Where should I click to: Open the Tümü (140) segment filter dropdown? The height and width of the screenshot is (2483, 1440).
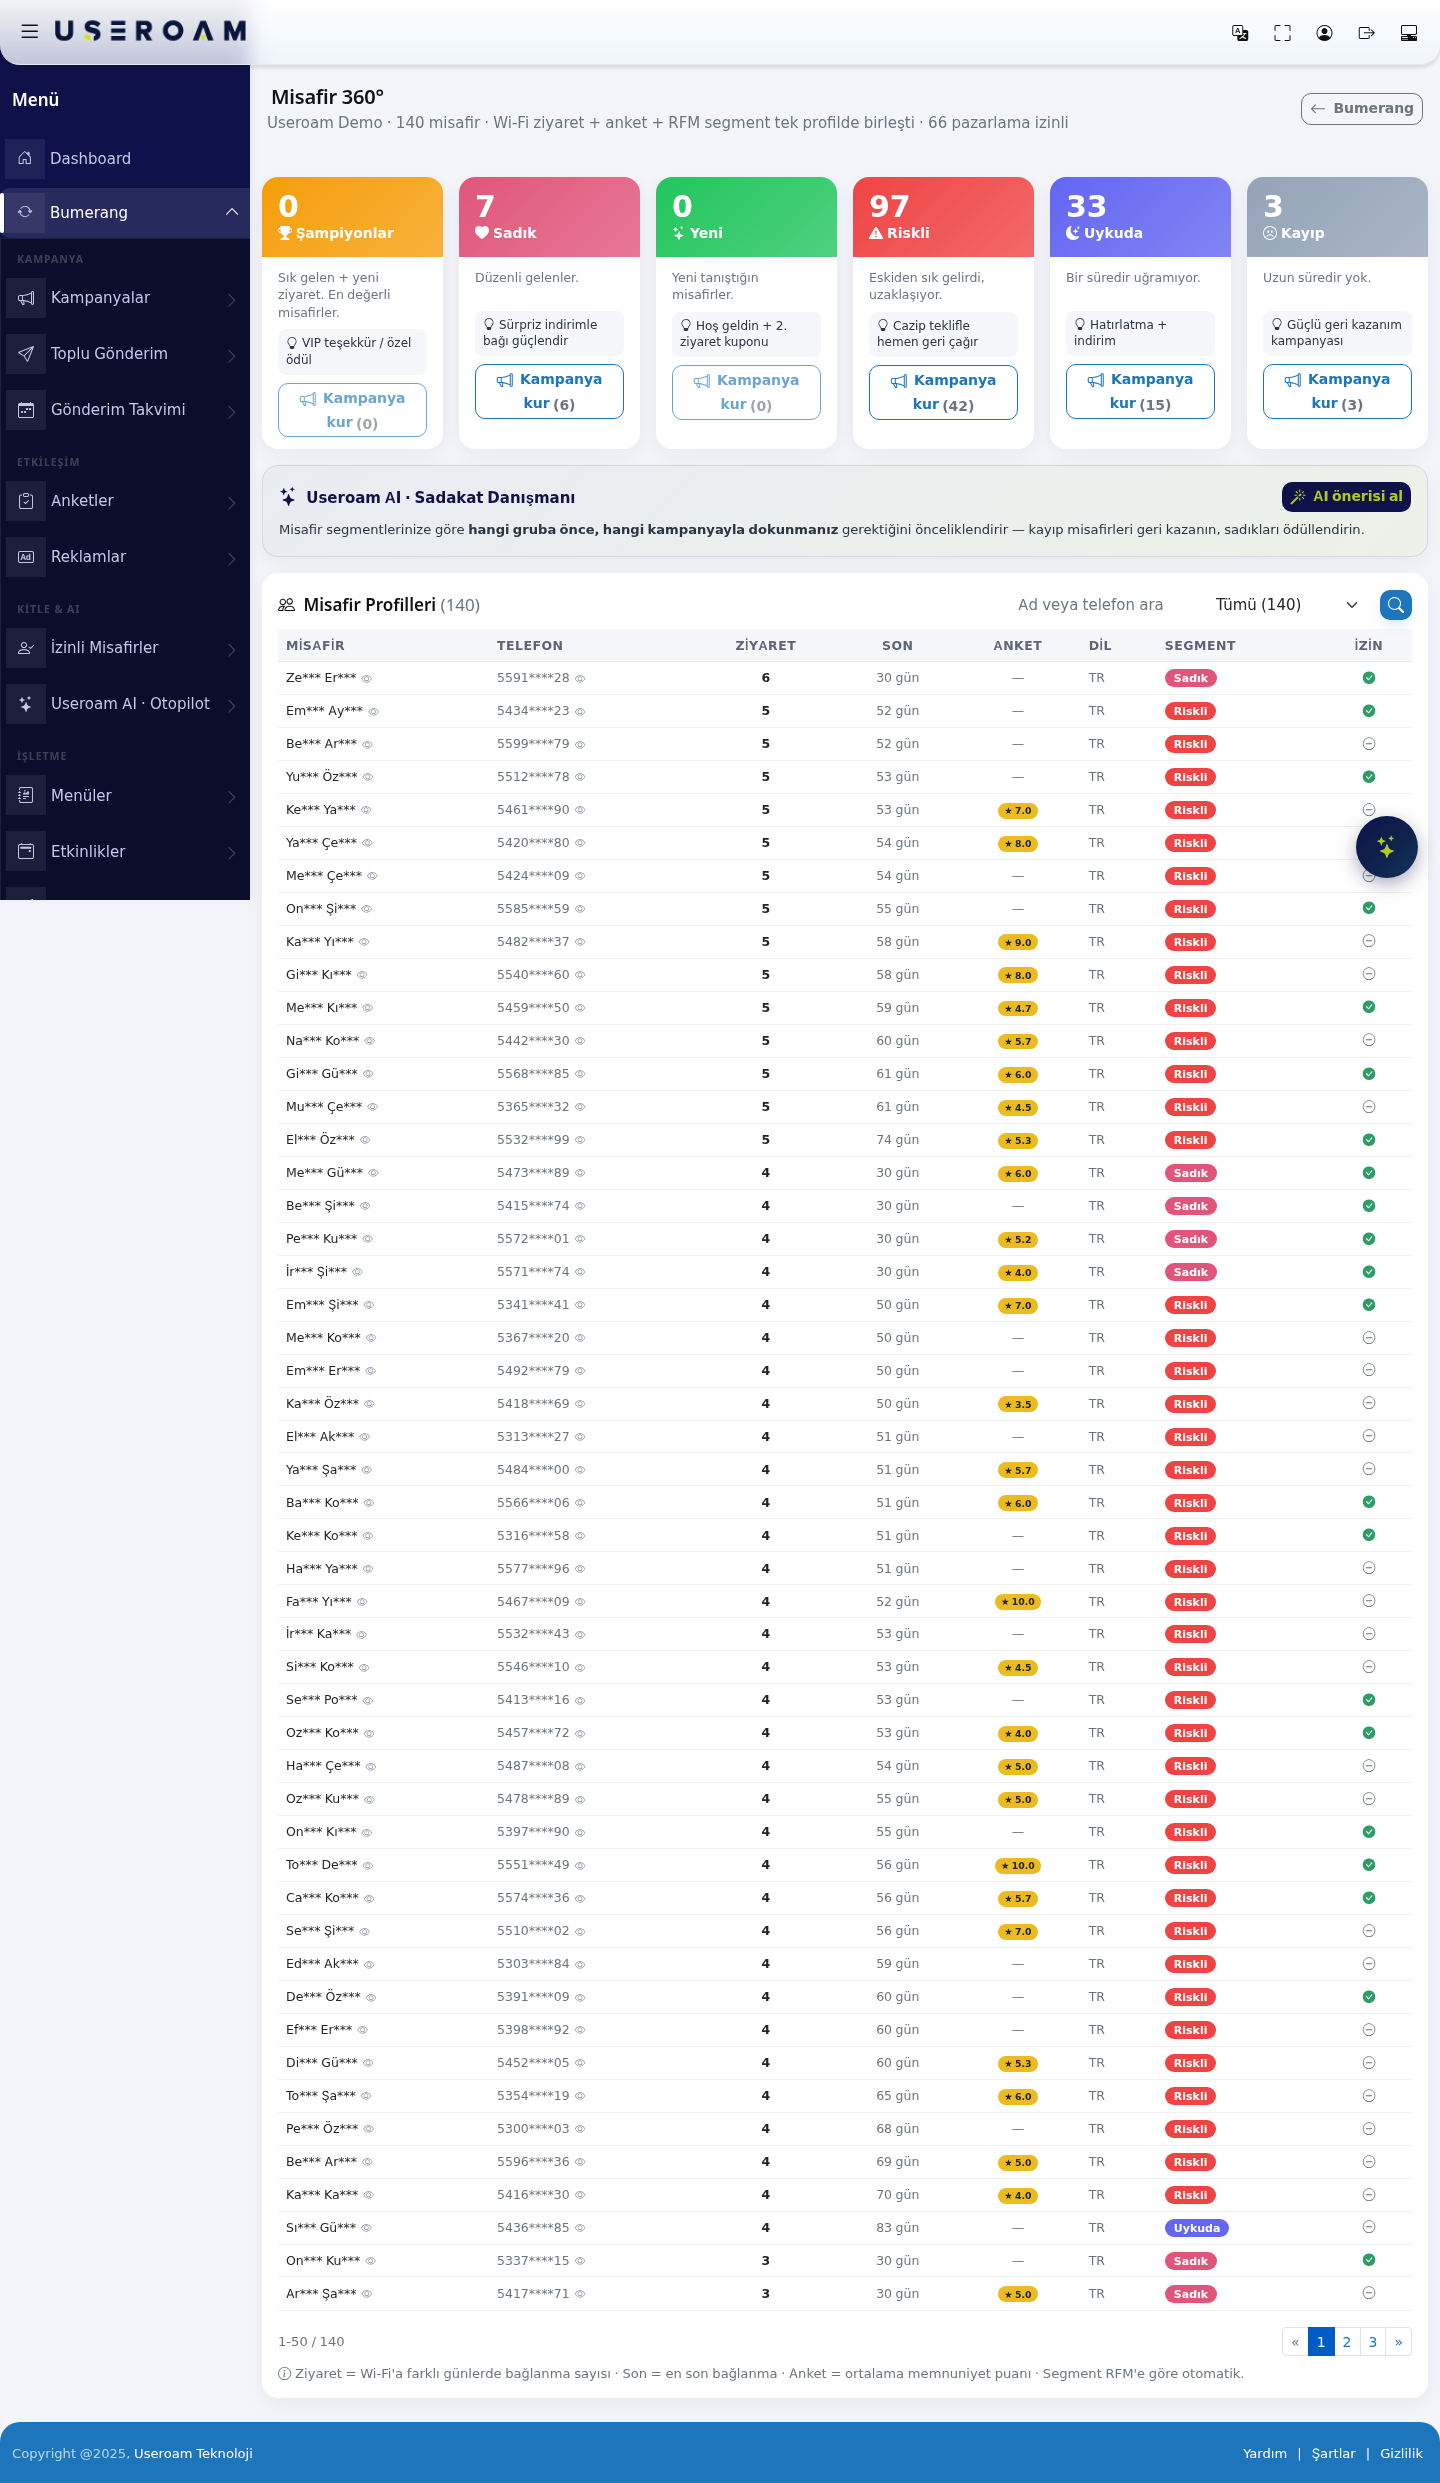[1286, 605]
